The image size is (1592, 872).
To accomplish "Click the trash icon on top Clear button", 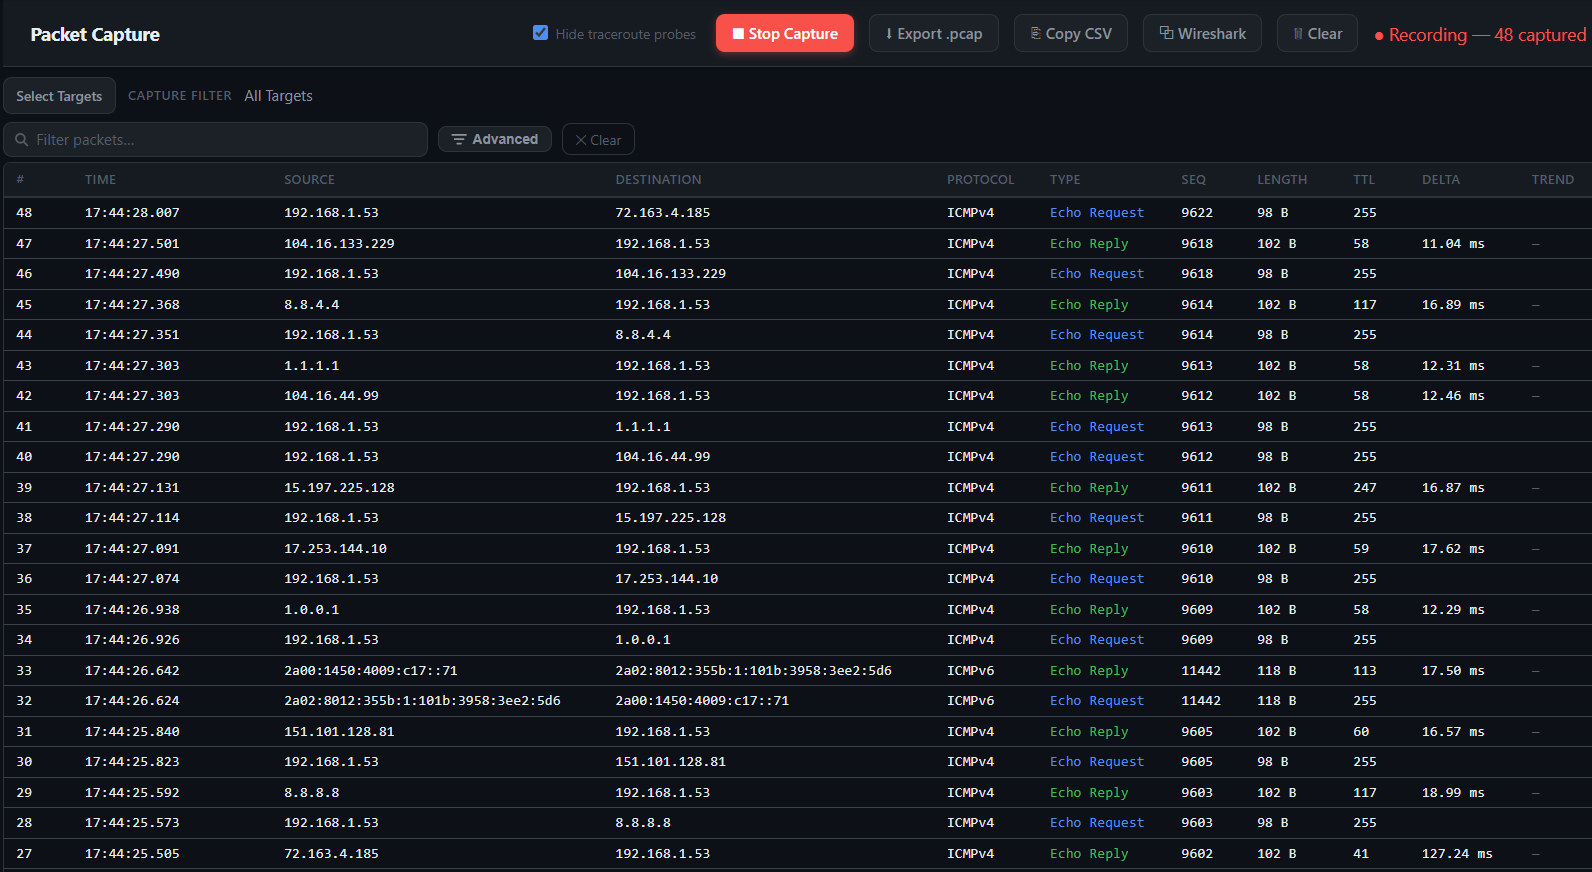I will [x=1298, y=34].
